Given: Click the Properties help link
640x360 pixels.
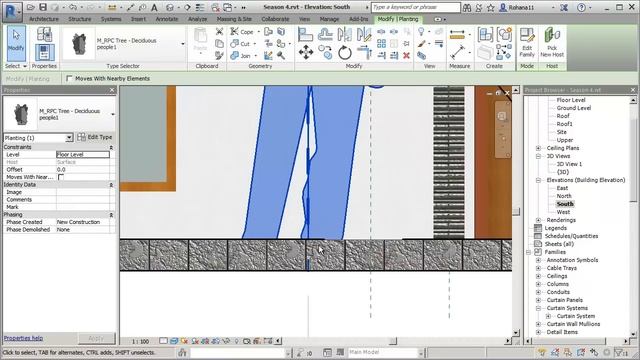Looking at the screenshot, I should [23, 338].
